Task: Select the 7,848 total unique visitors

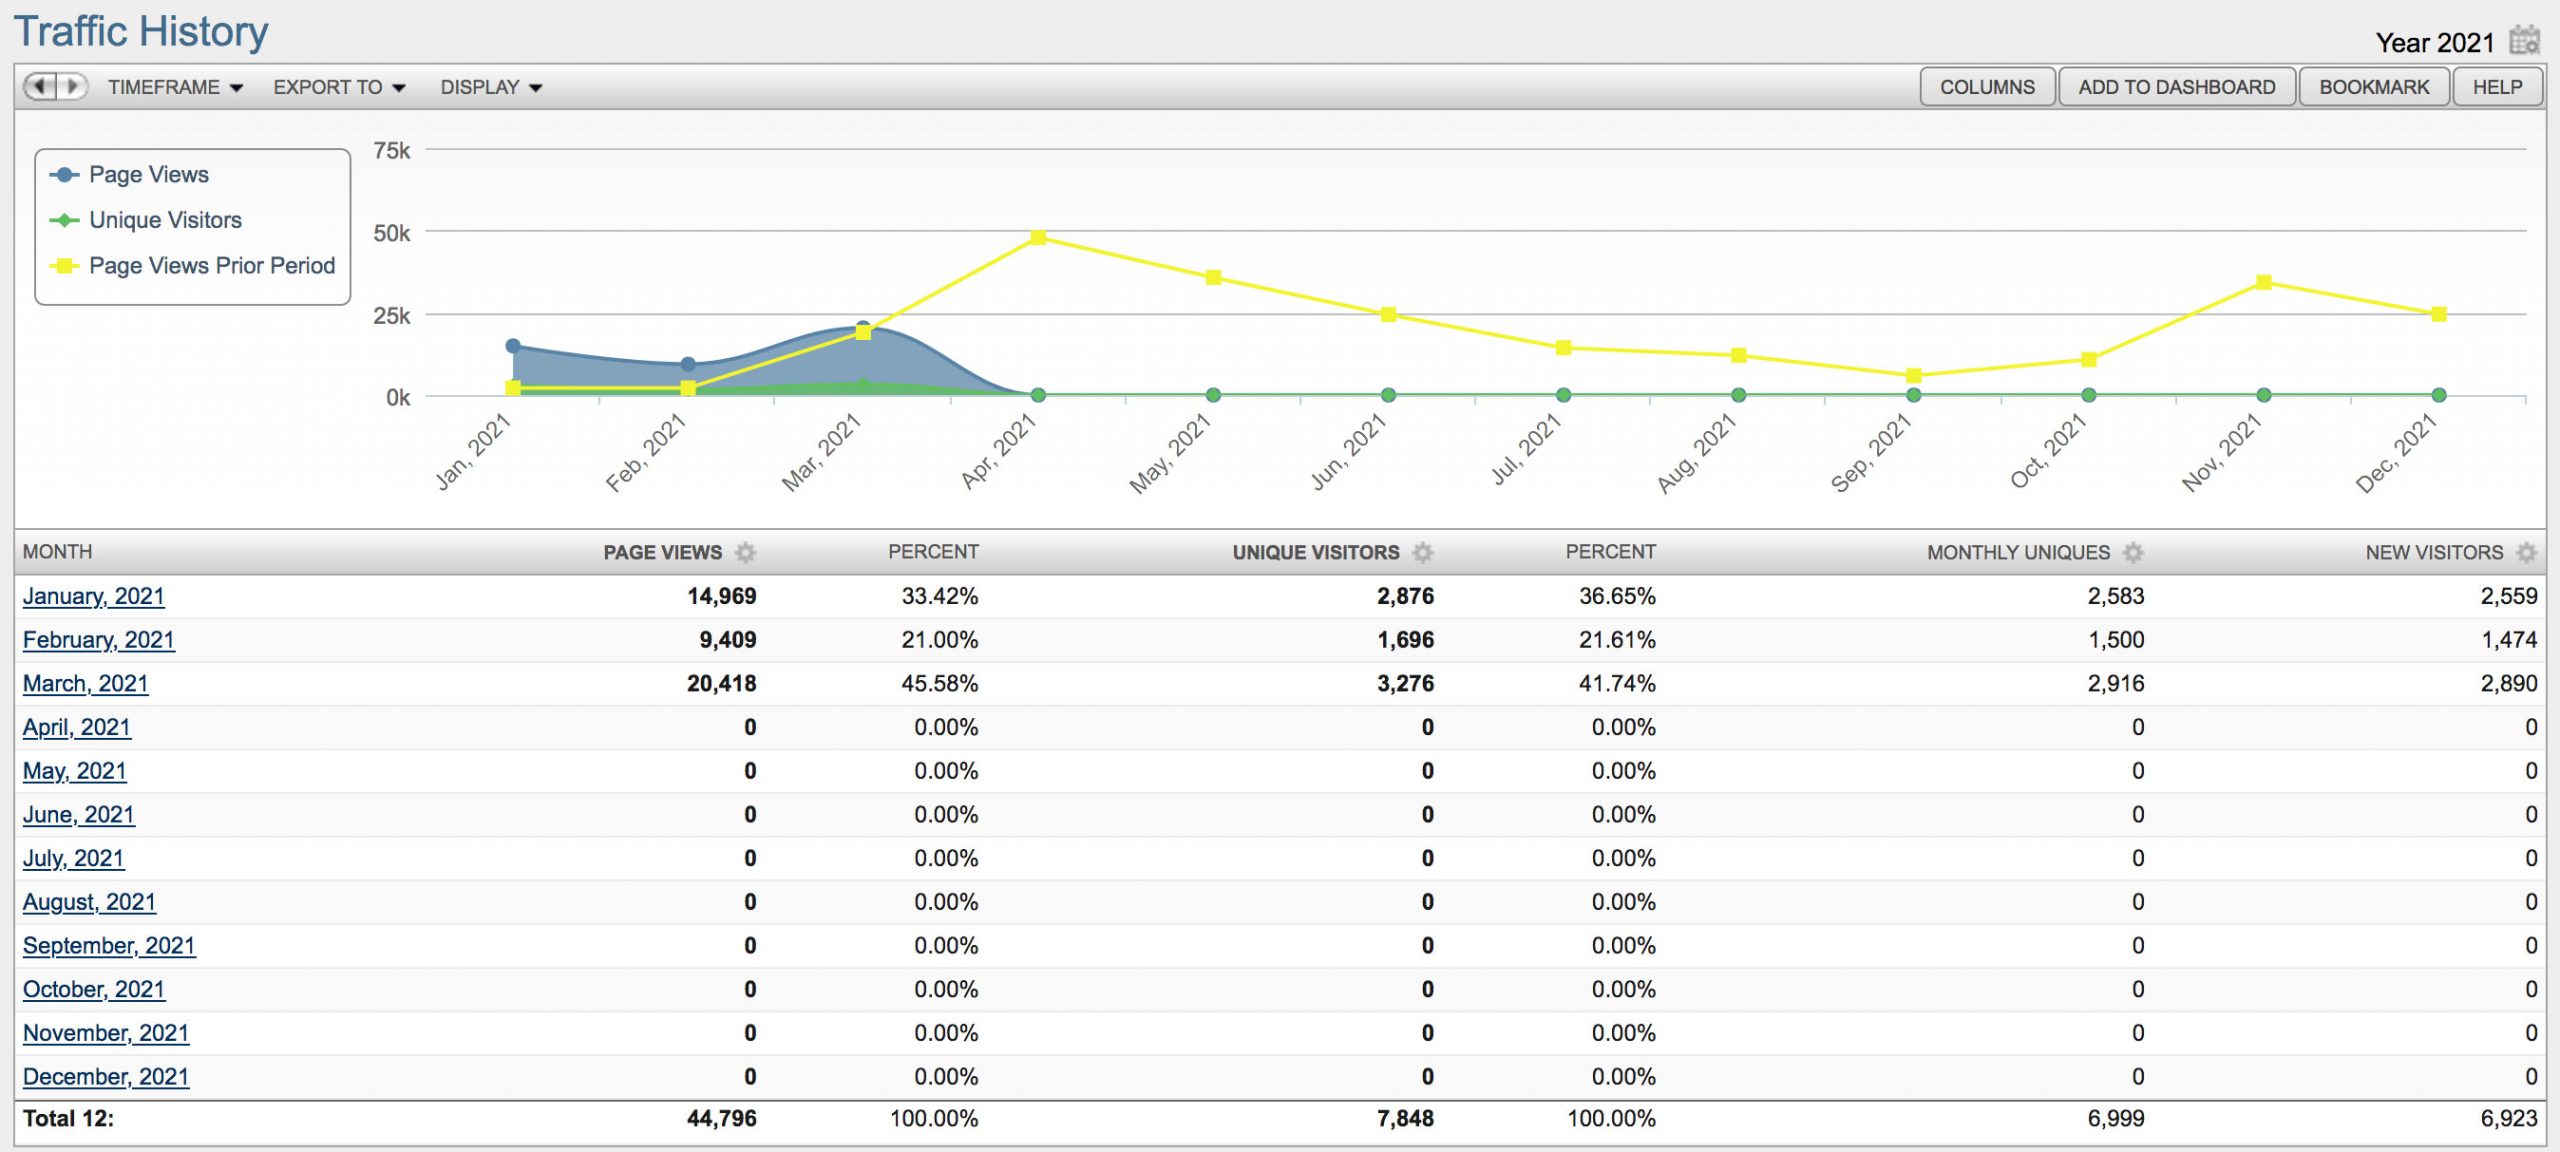Action: coord(1405,1118)
